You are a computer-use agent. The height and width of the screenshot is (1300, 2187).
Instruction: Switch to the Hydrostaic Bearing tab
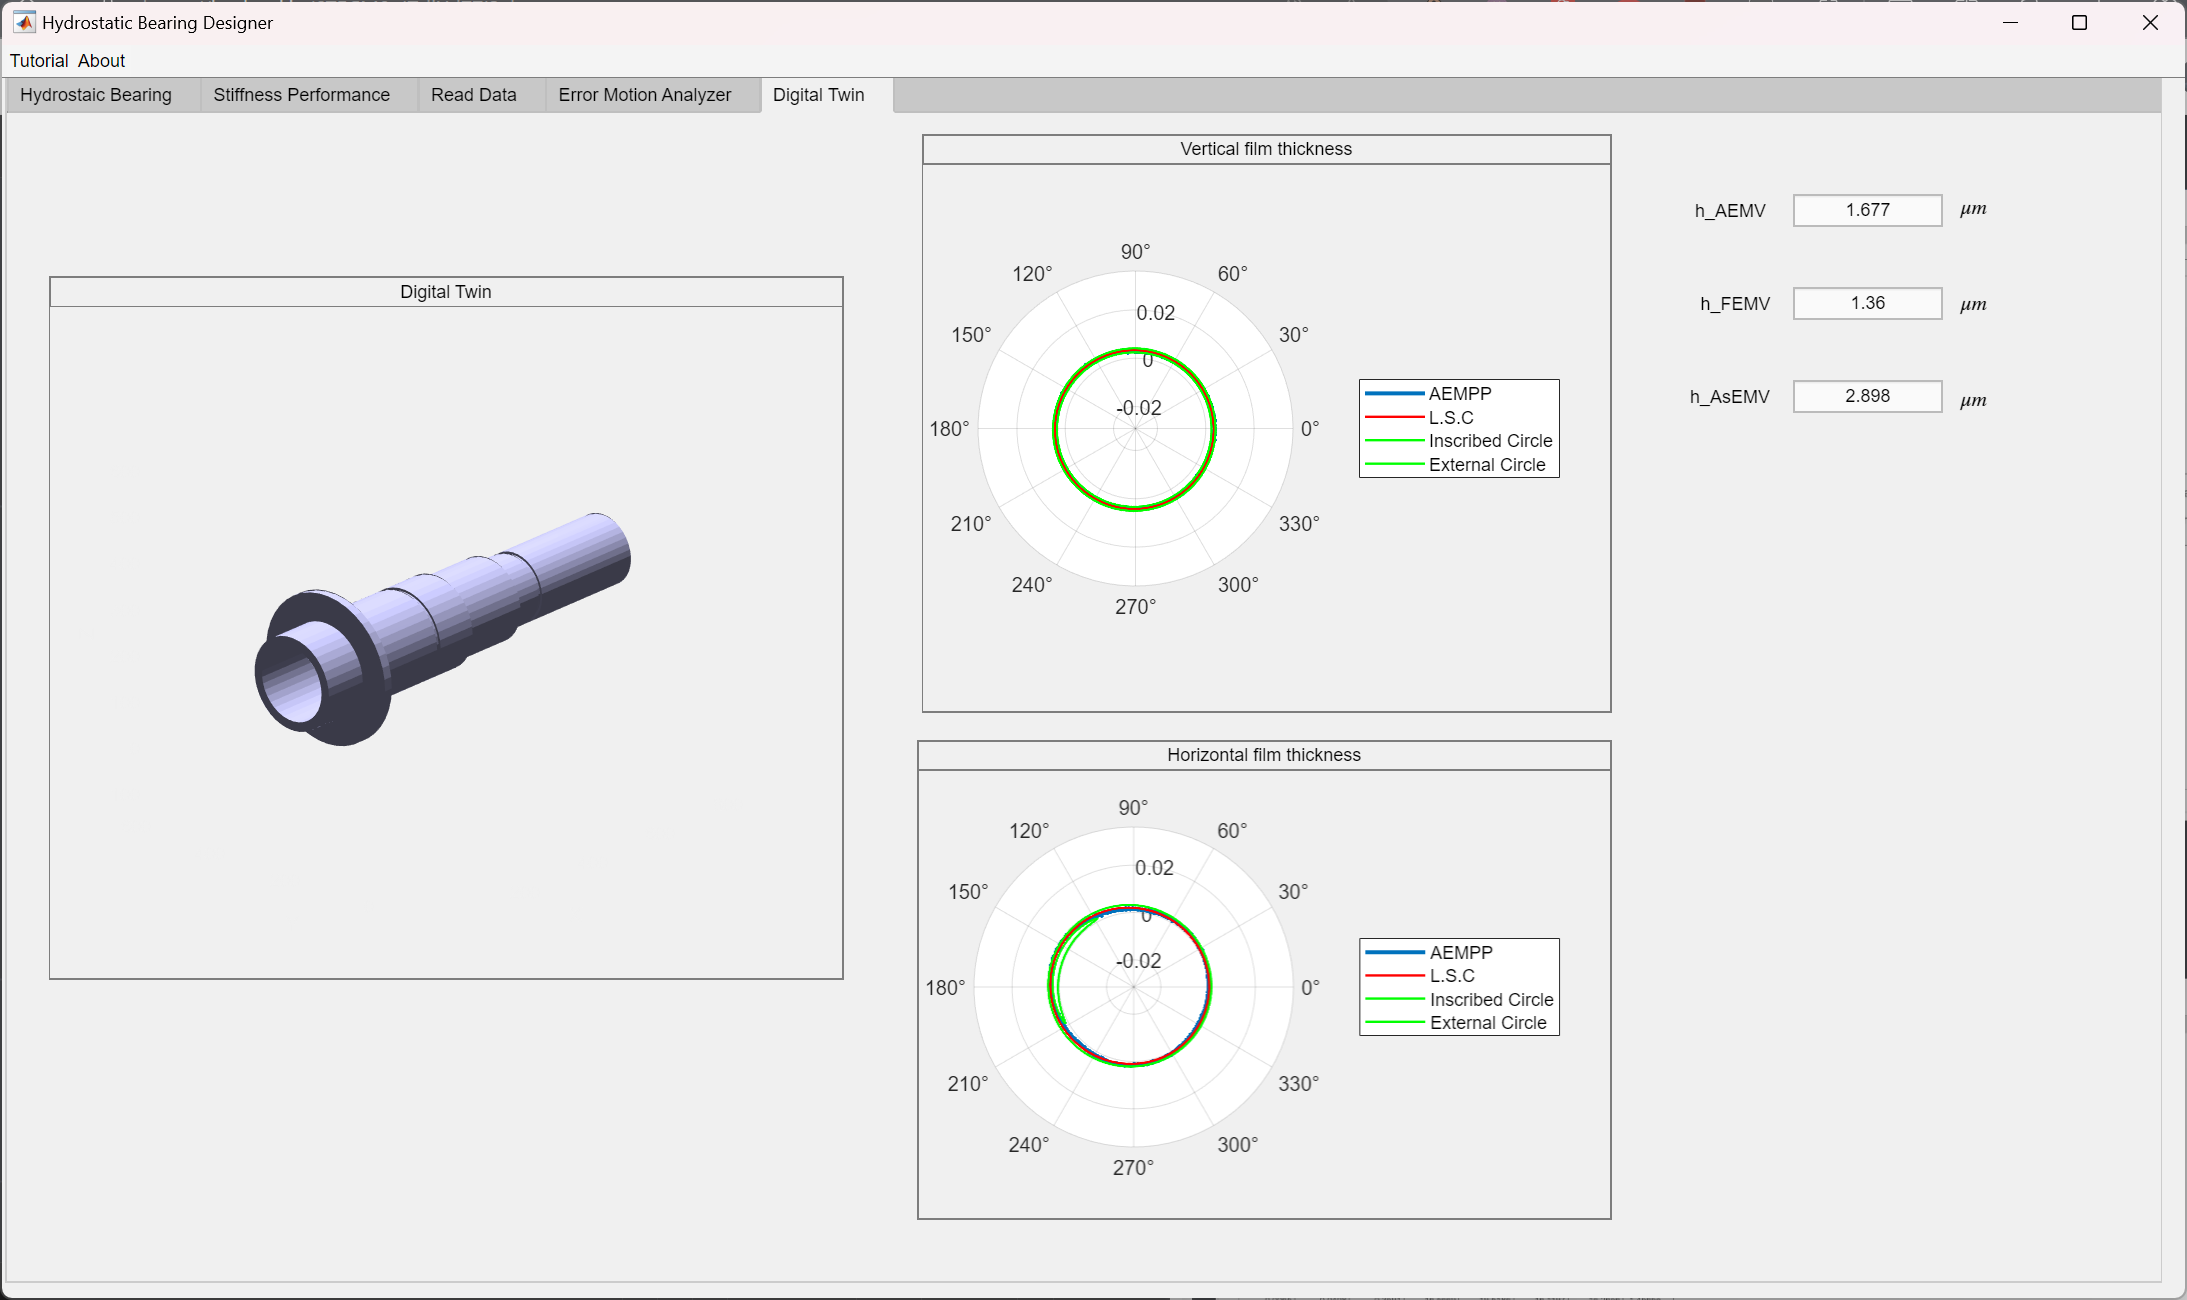96,95
